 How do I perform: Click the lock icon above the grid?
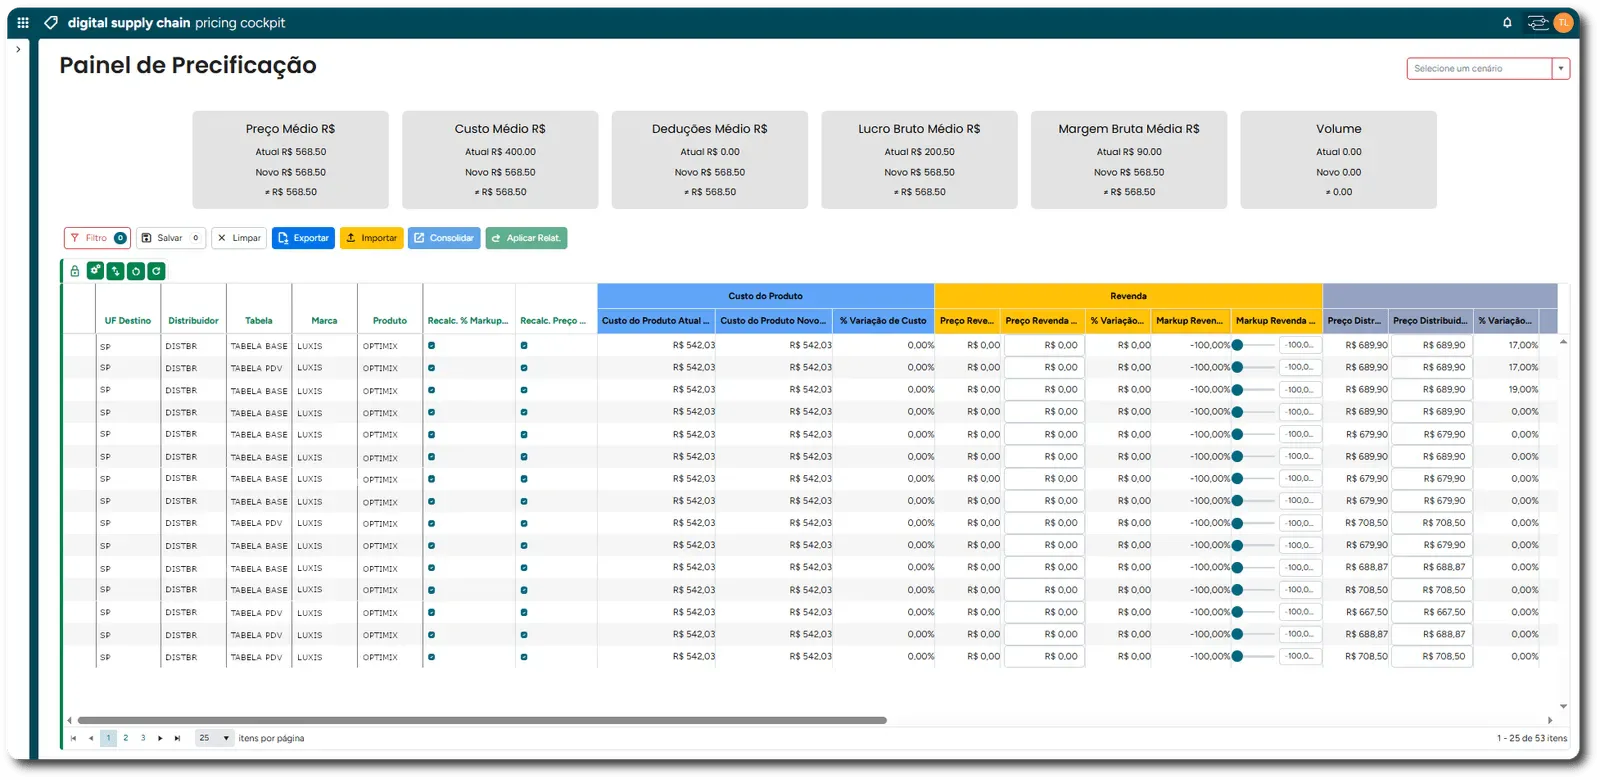click(74, 271)
